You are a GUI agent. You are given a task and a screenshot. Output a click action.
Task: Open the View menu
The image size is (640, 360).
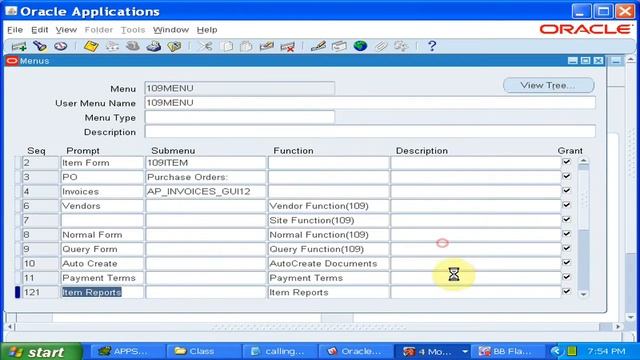(66, 30)
